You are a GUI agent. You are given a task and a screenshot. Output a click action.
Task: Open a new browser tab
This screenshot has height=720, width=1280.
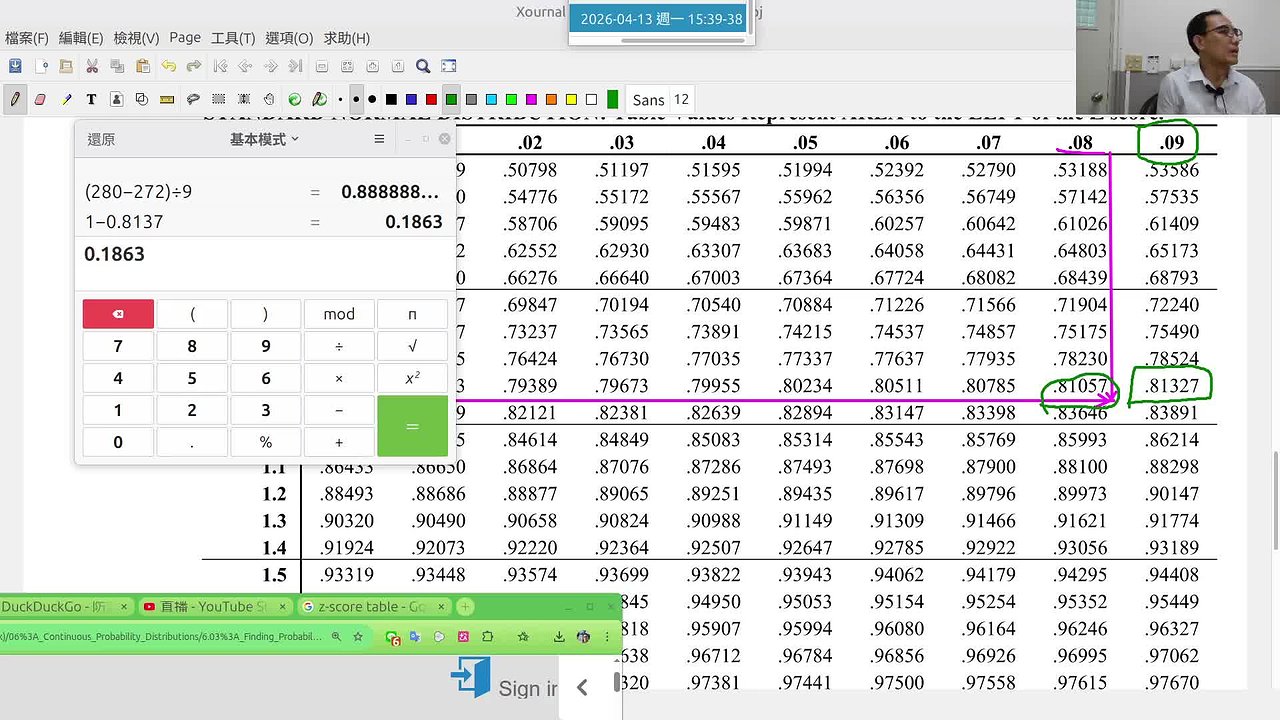coord(465,606)
